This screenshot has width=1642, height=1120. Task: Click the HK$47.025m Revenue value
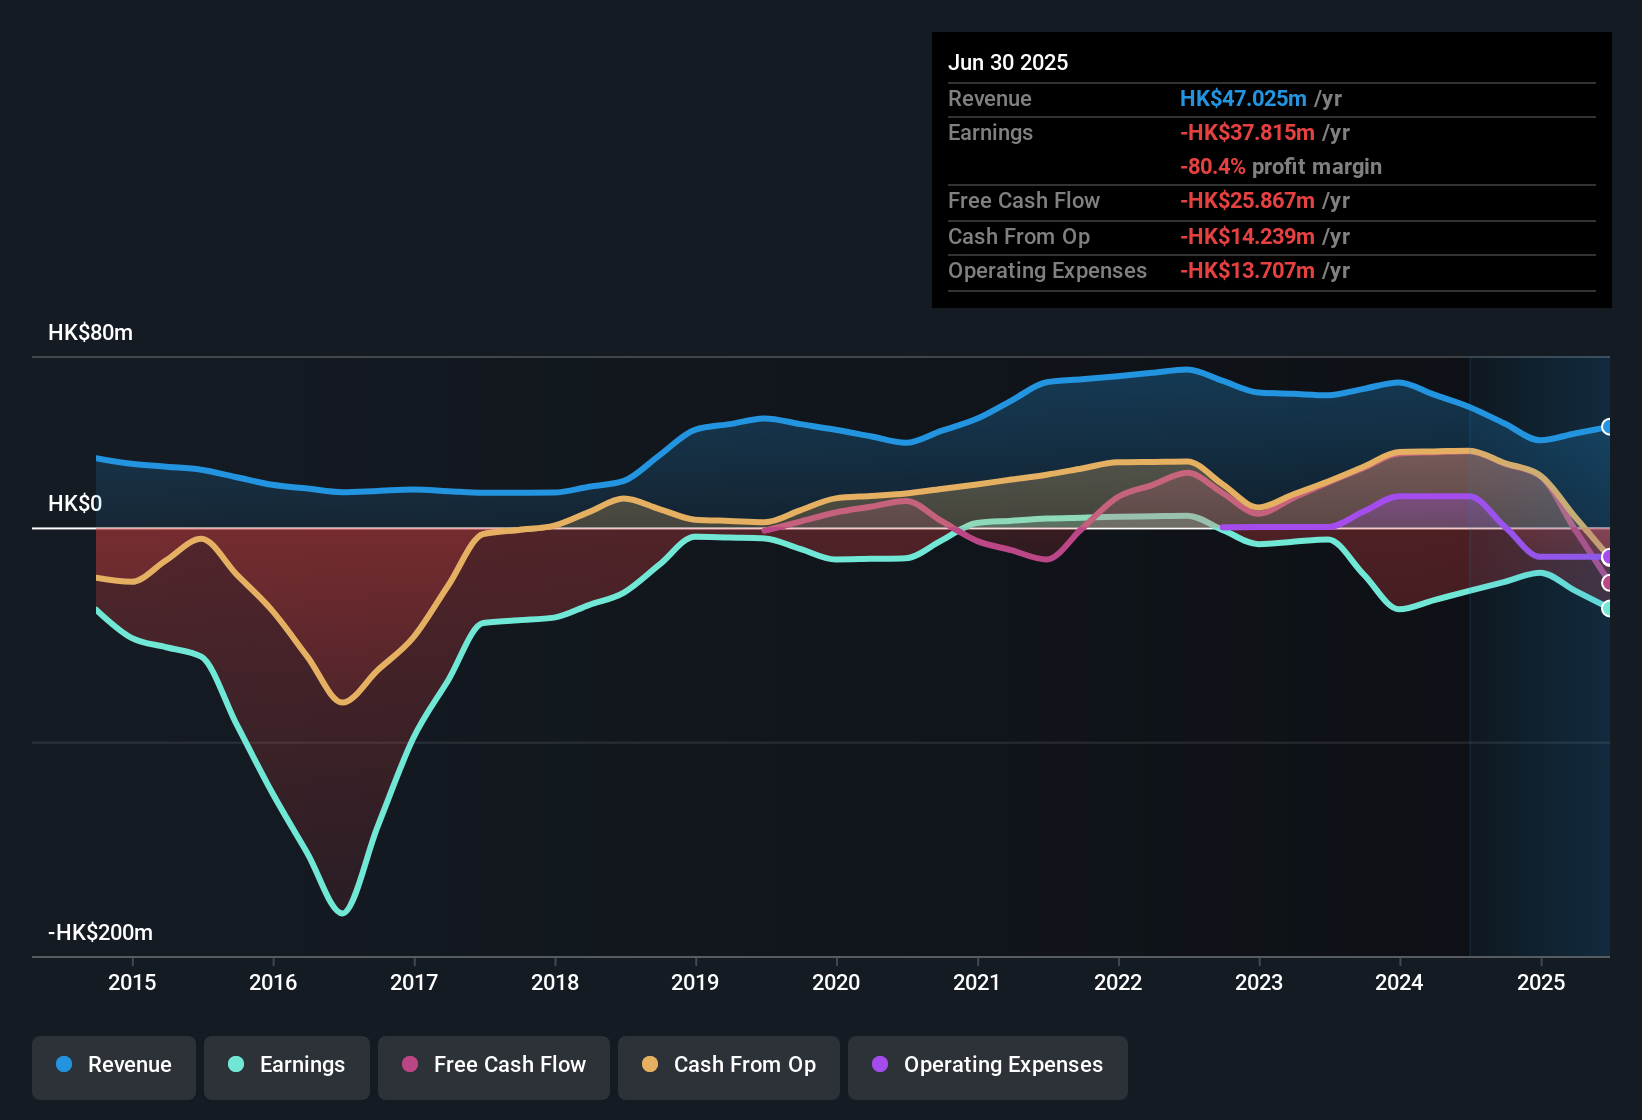(x=1243, y=98)
